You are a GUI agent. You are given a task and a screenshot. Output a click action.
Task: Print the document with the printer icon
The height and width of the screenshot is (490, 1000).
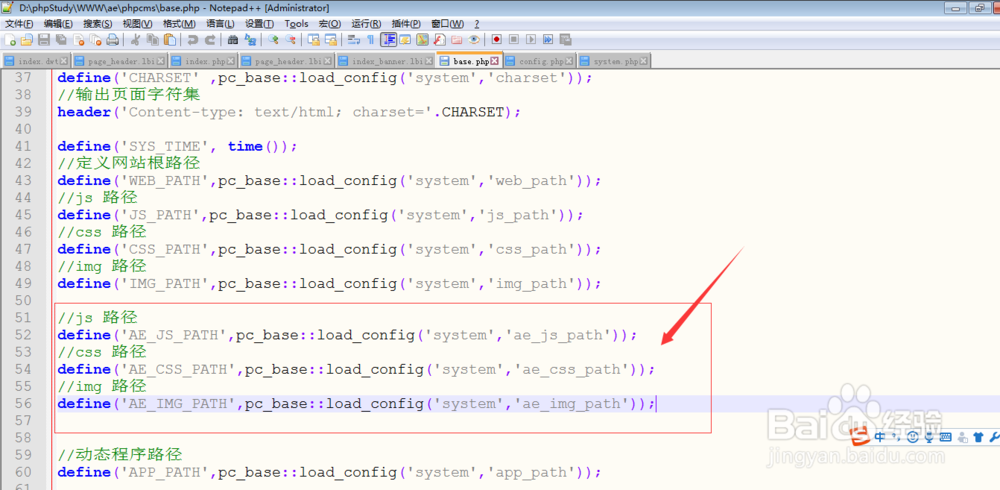tap(112, 40)
